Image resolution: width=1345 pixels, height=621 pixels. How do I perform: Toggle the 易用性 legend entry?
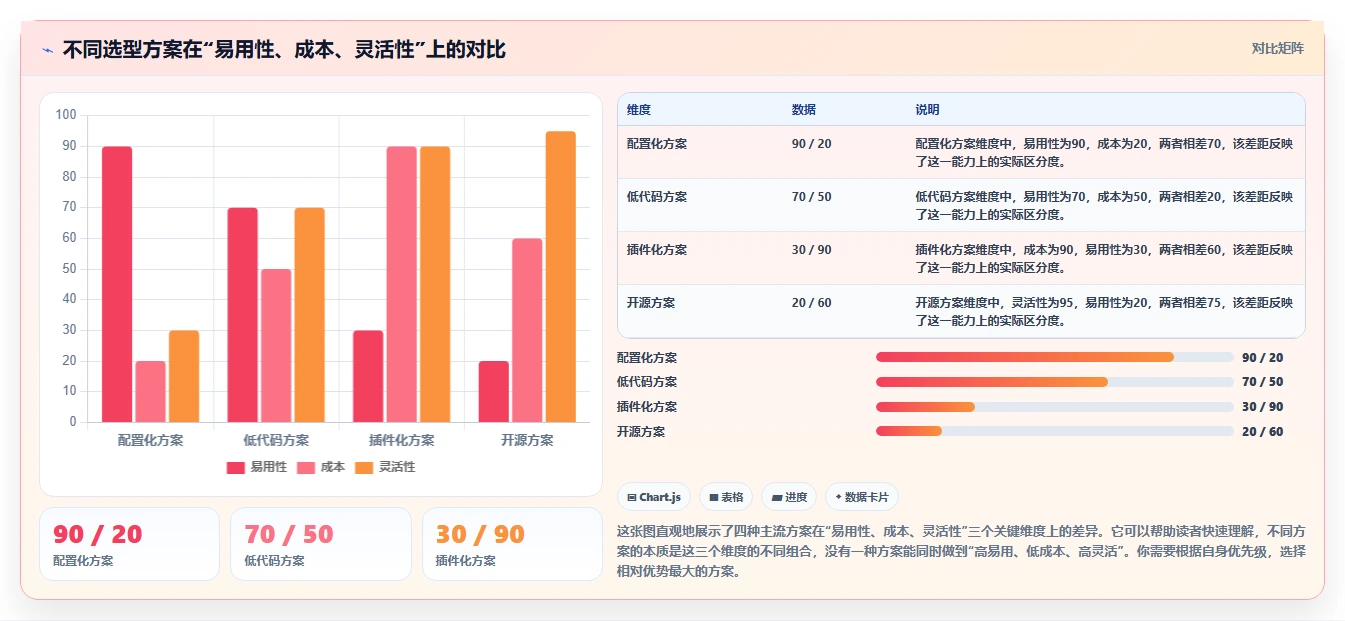[257, 467]
